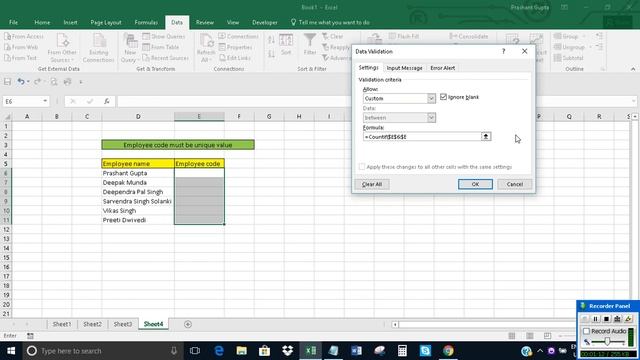The height and width of the screenshot is (360, 640).
Task: Click Show Queries in the ribbon
Action: [164, 36]
